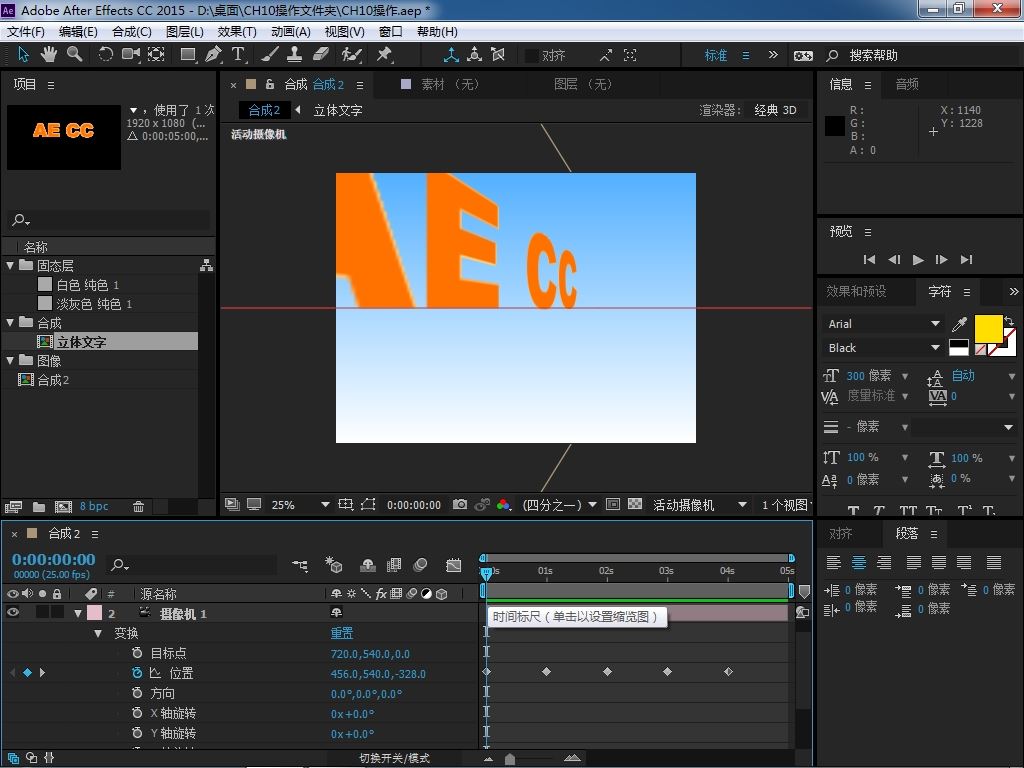
Task: Open the Black font style dropdown
Action: pyautogui.click(x=883, y=347)
